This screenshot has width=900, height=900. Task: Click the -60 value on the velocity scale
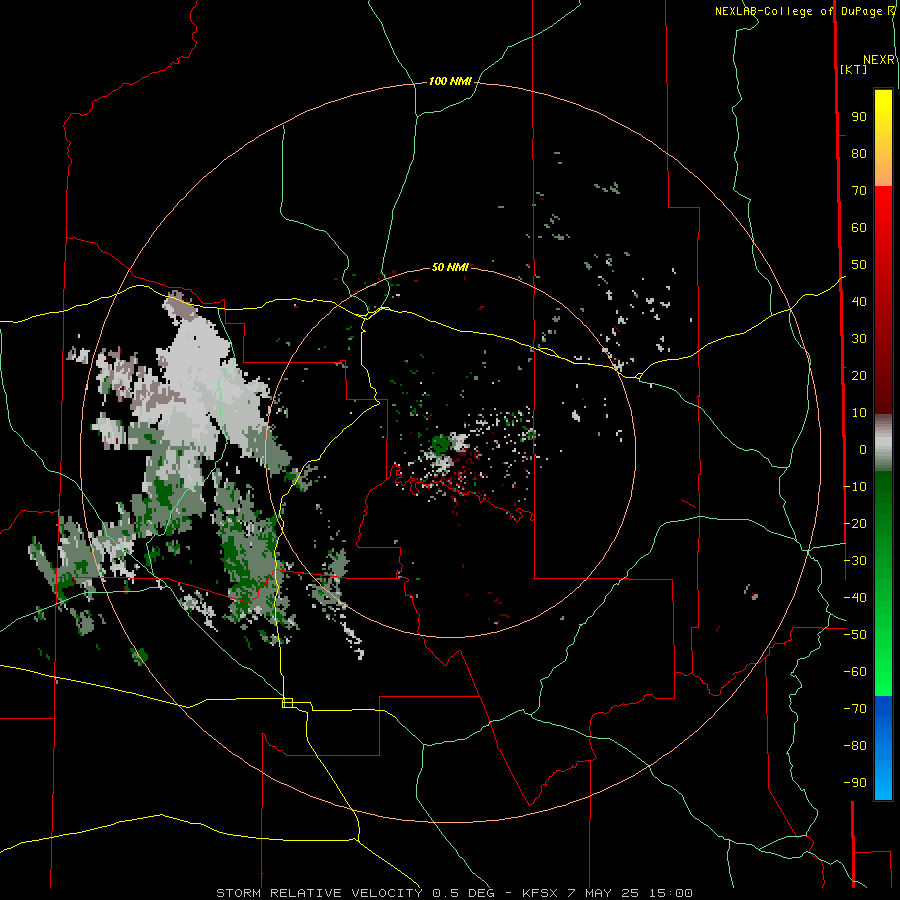point(855,672)
